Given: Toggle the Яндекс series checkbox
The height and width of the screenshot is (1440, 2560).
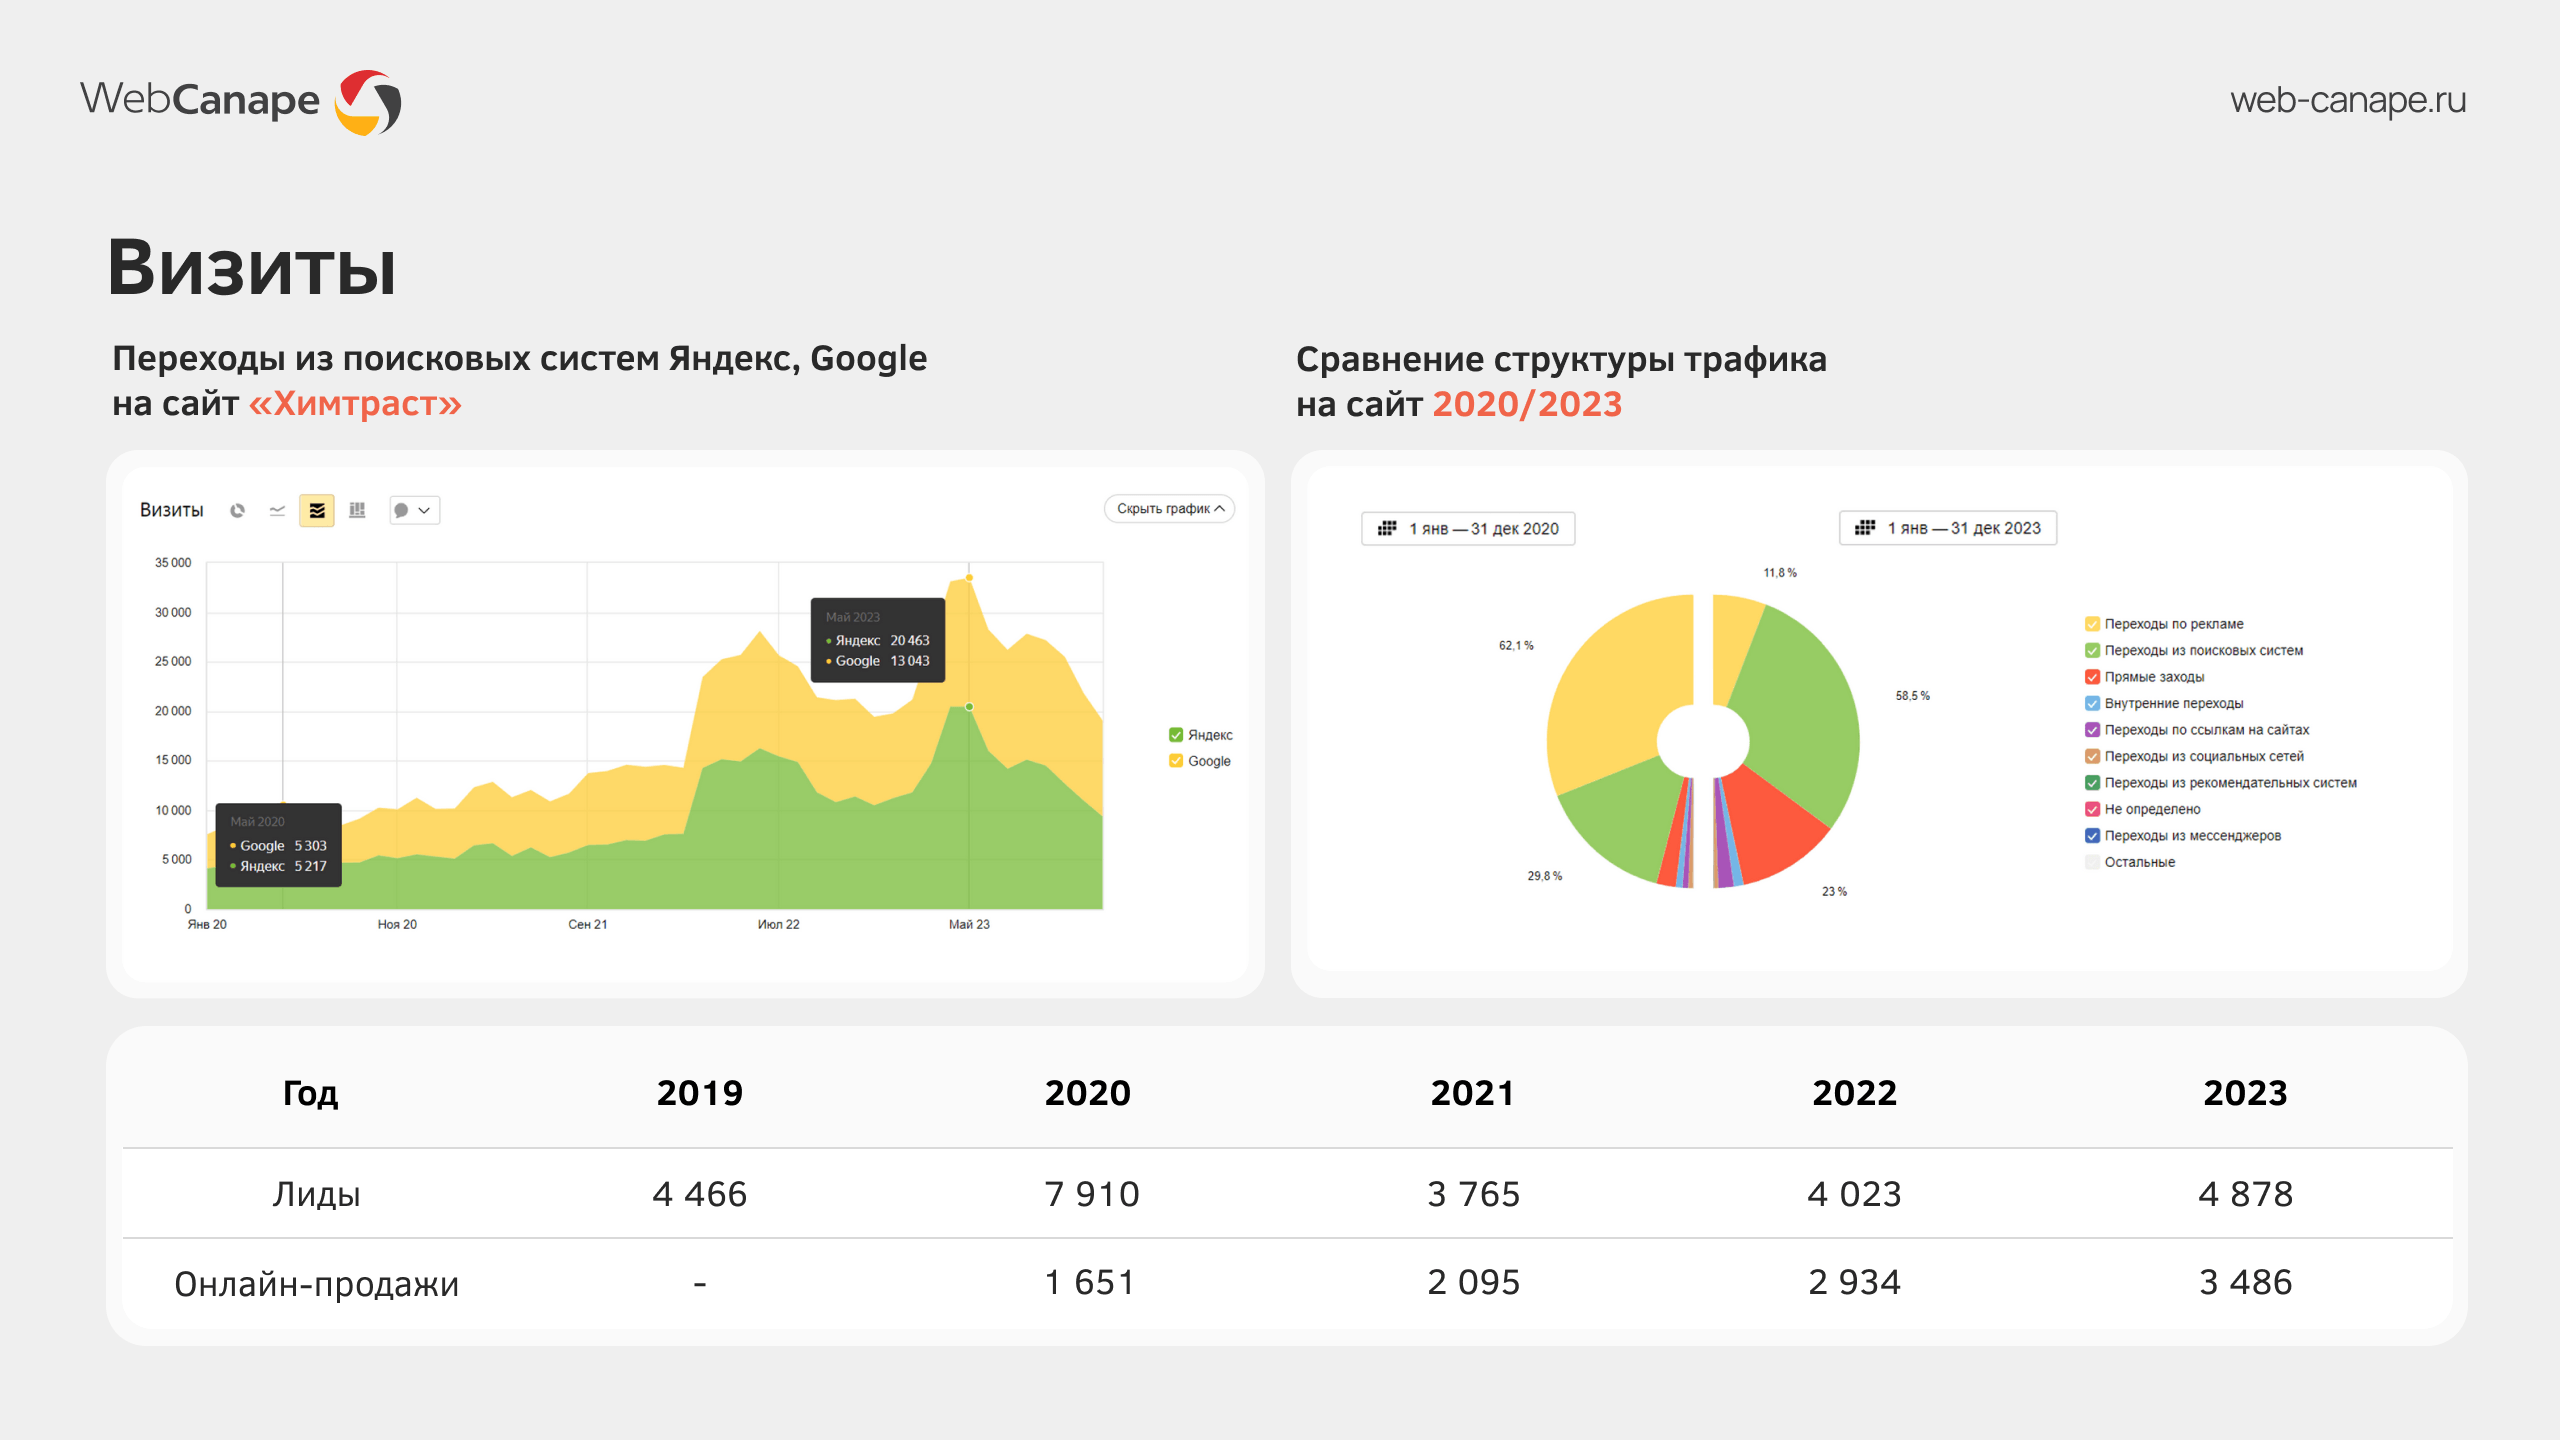Looking at the screenshot, I should coord(1176,735).
